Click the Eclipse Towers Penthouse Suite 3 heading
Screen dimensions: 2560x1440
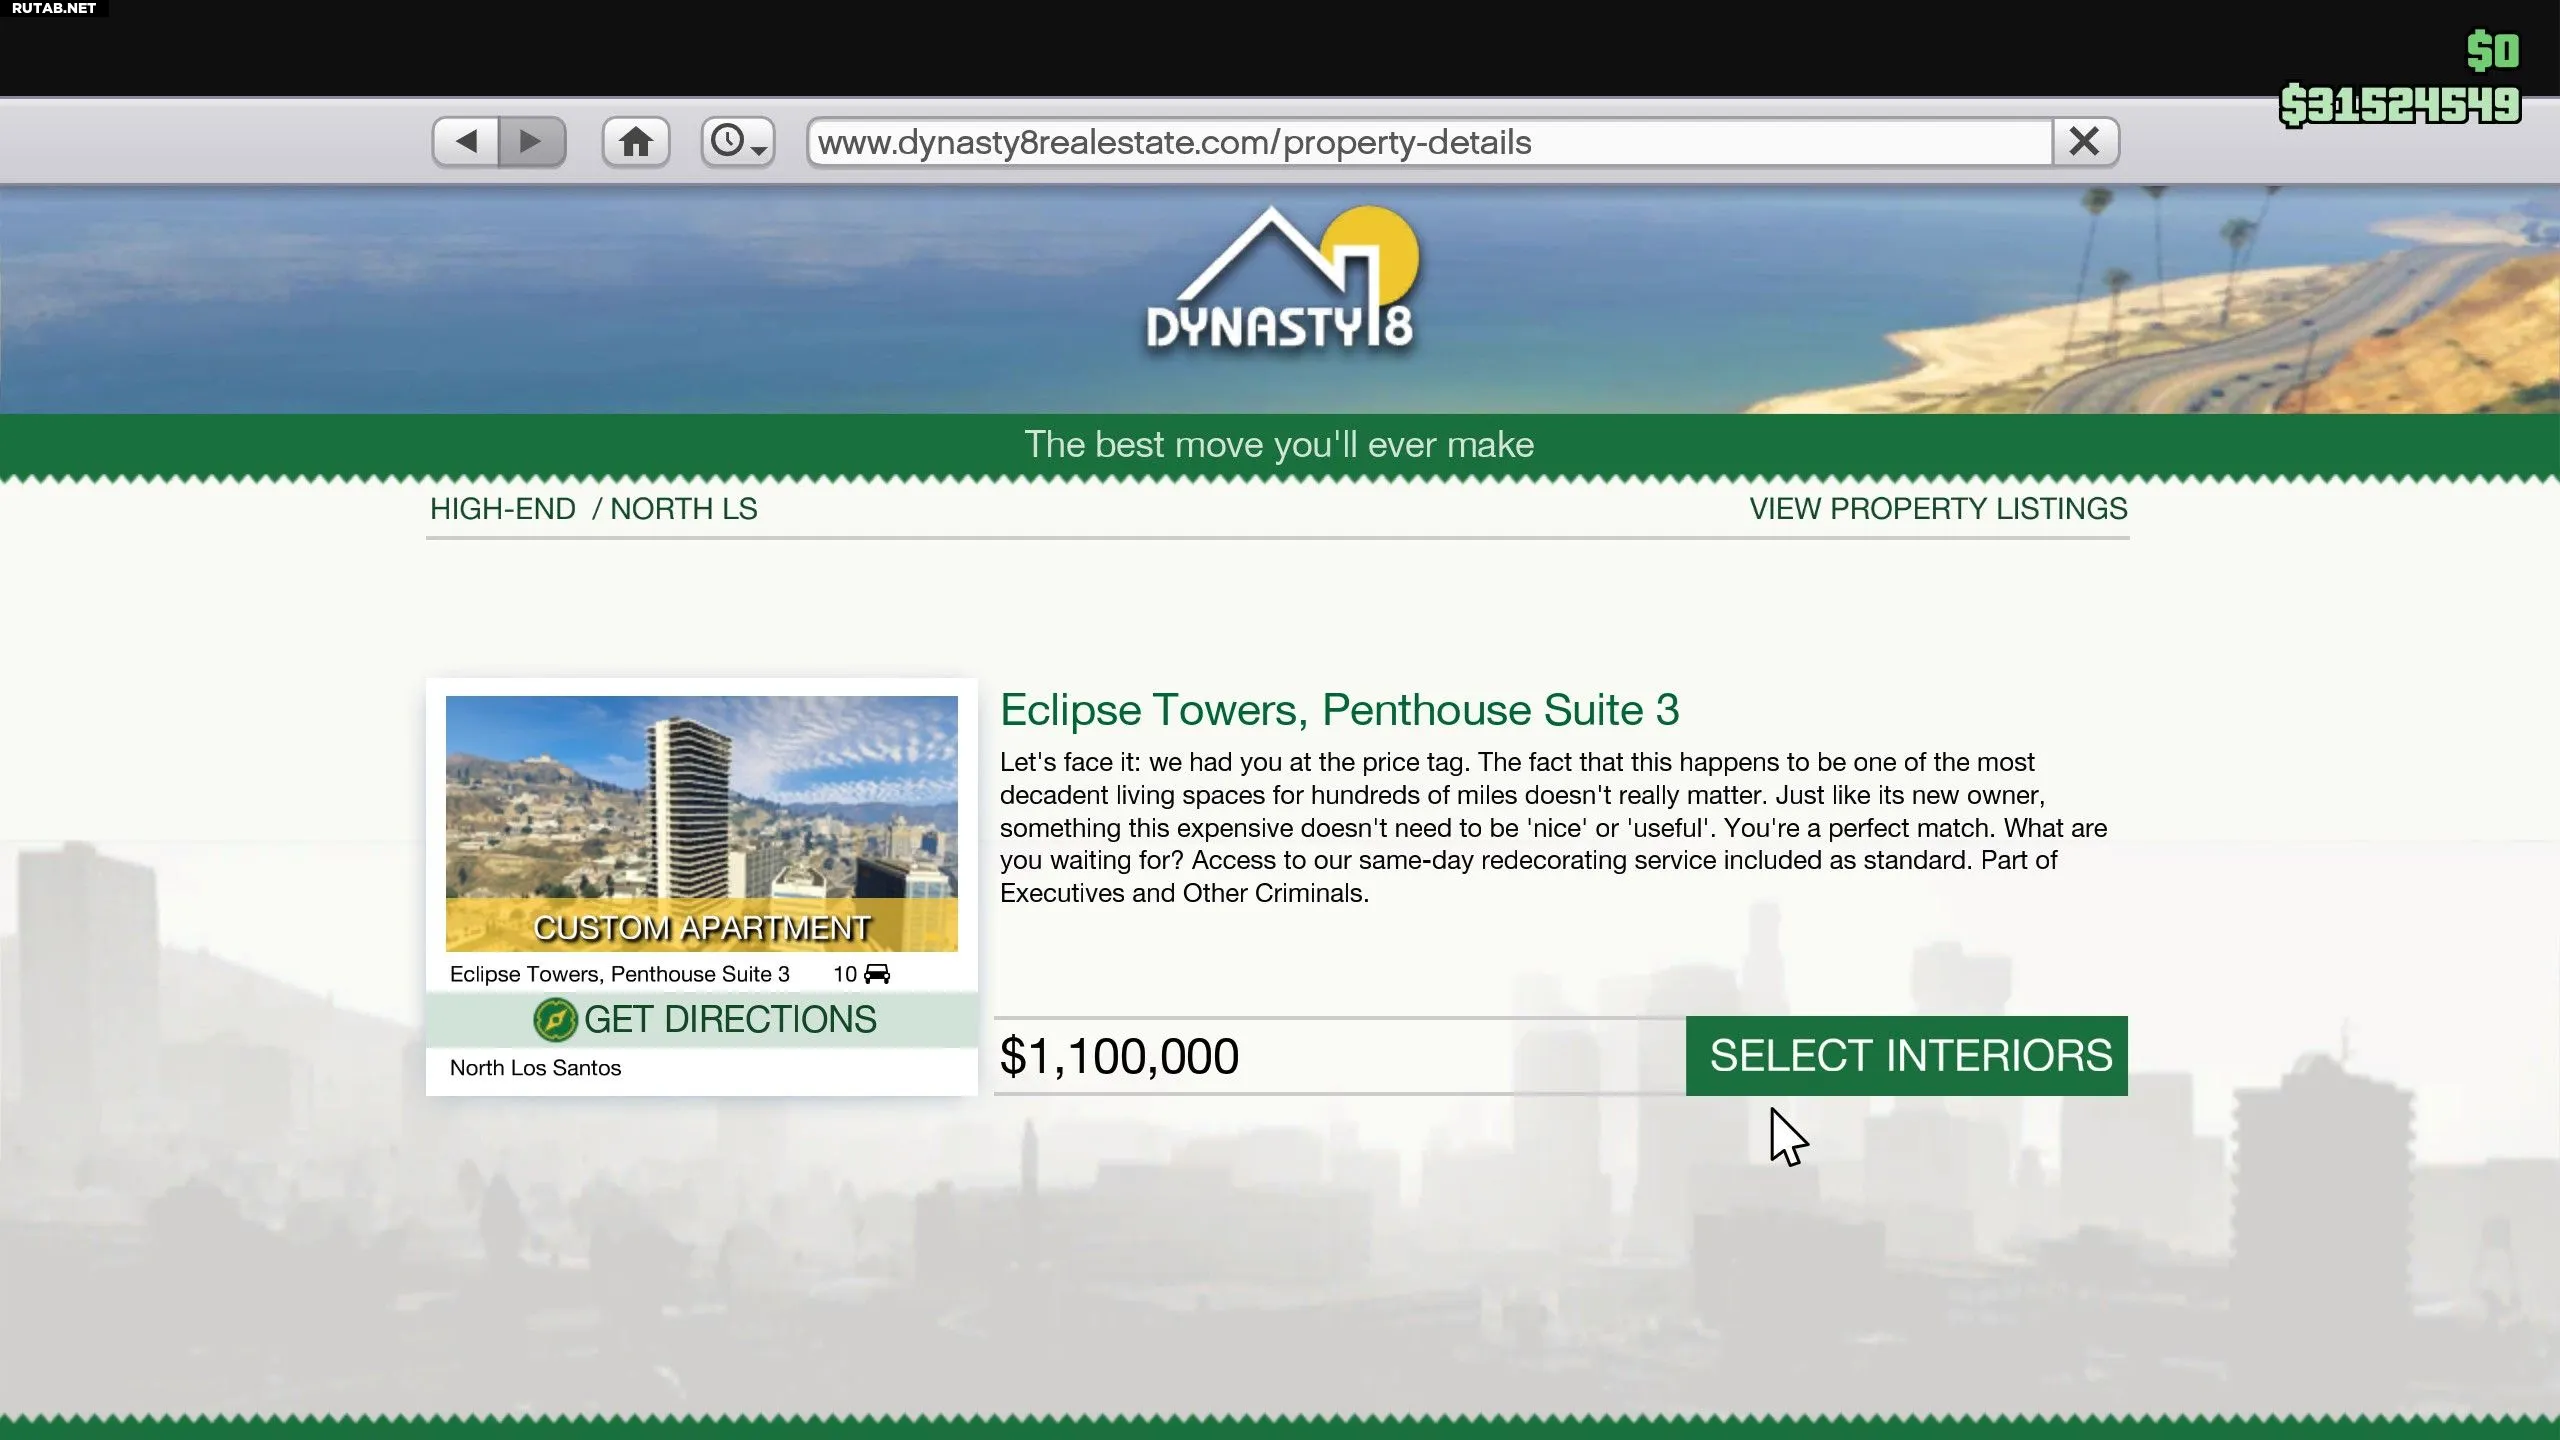[x=1339, y=710]
